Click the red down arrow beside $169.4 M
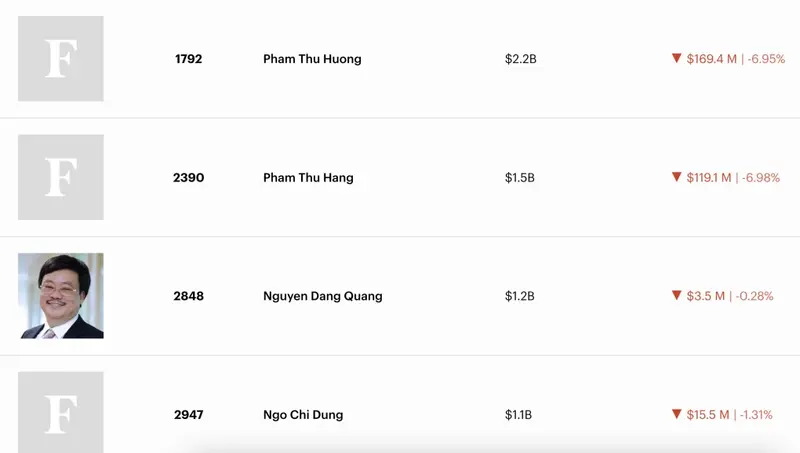The height and width of the screenshot is (453, 800). tap(677, 58)
